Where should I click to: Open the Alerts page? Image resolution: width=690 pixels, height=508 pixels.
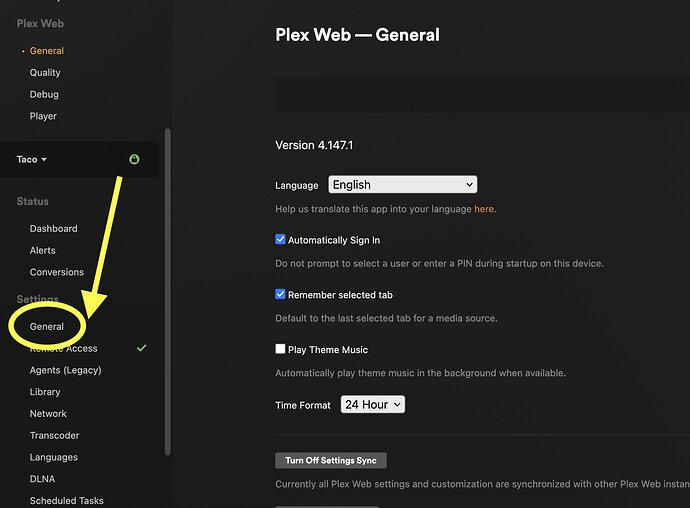[x=43, y=251]
